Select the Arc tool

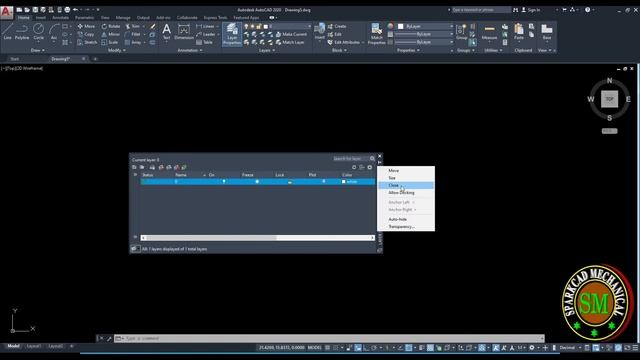point(54,31)
